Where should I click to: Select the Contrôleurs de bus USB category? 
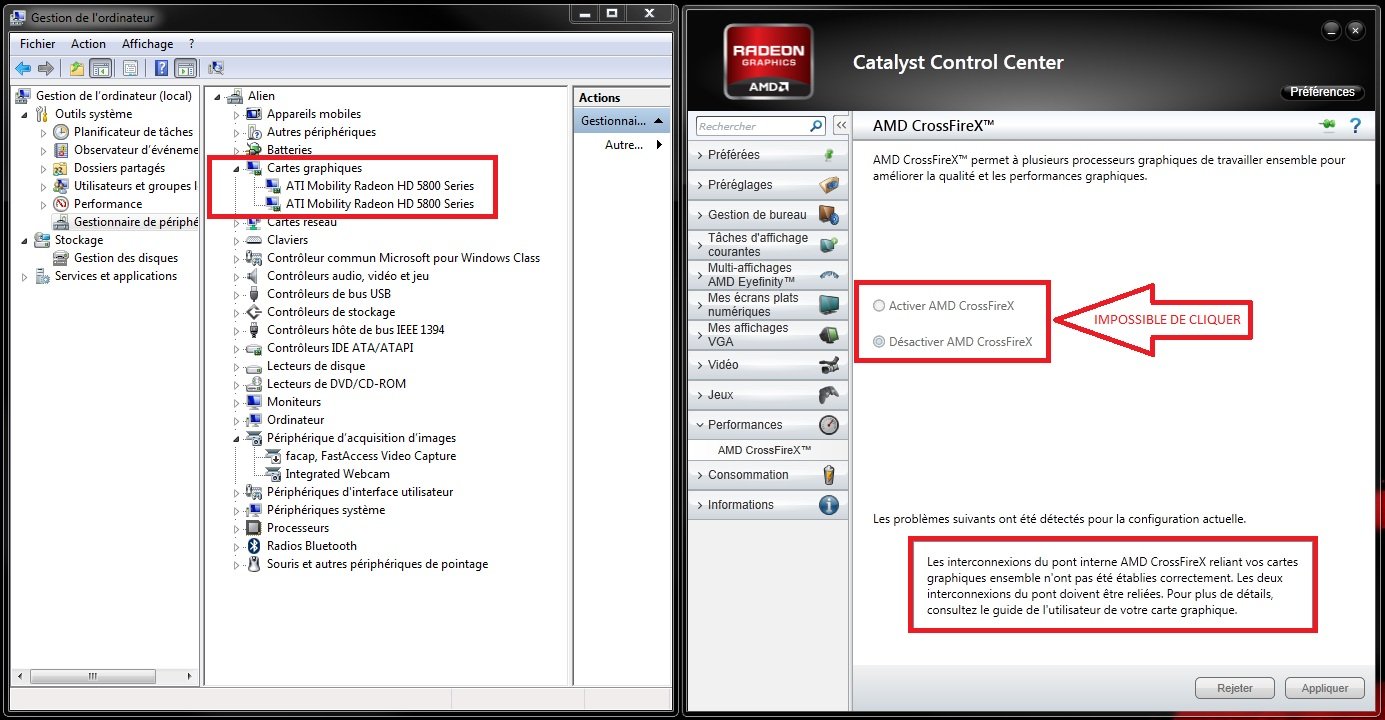coord(328,294)
